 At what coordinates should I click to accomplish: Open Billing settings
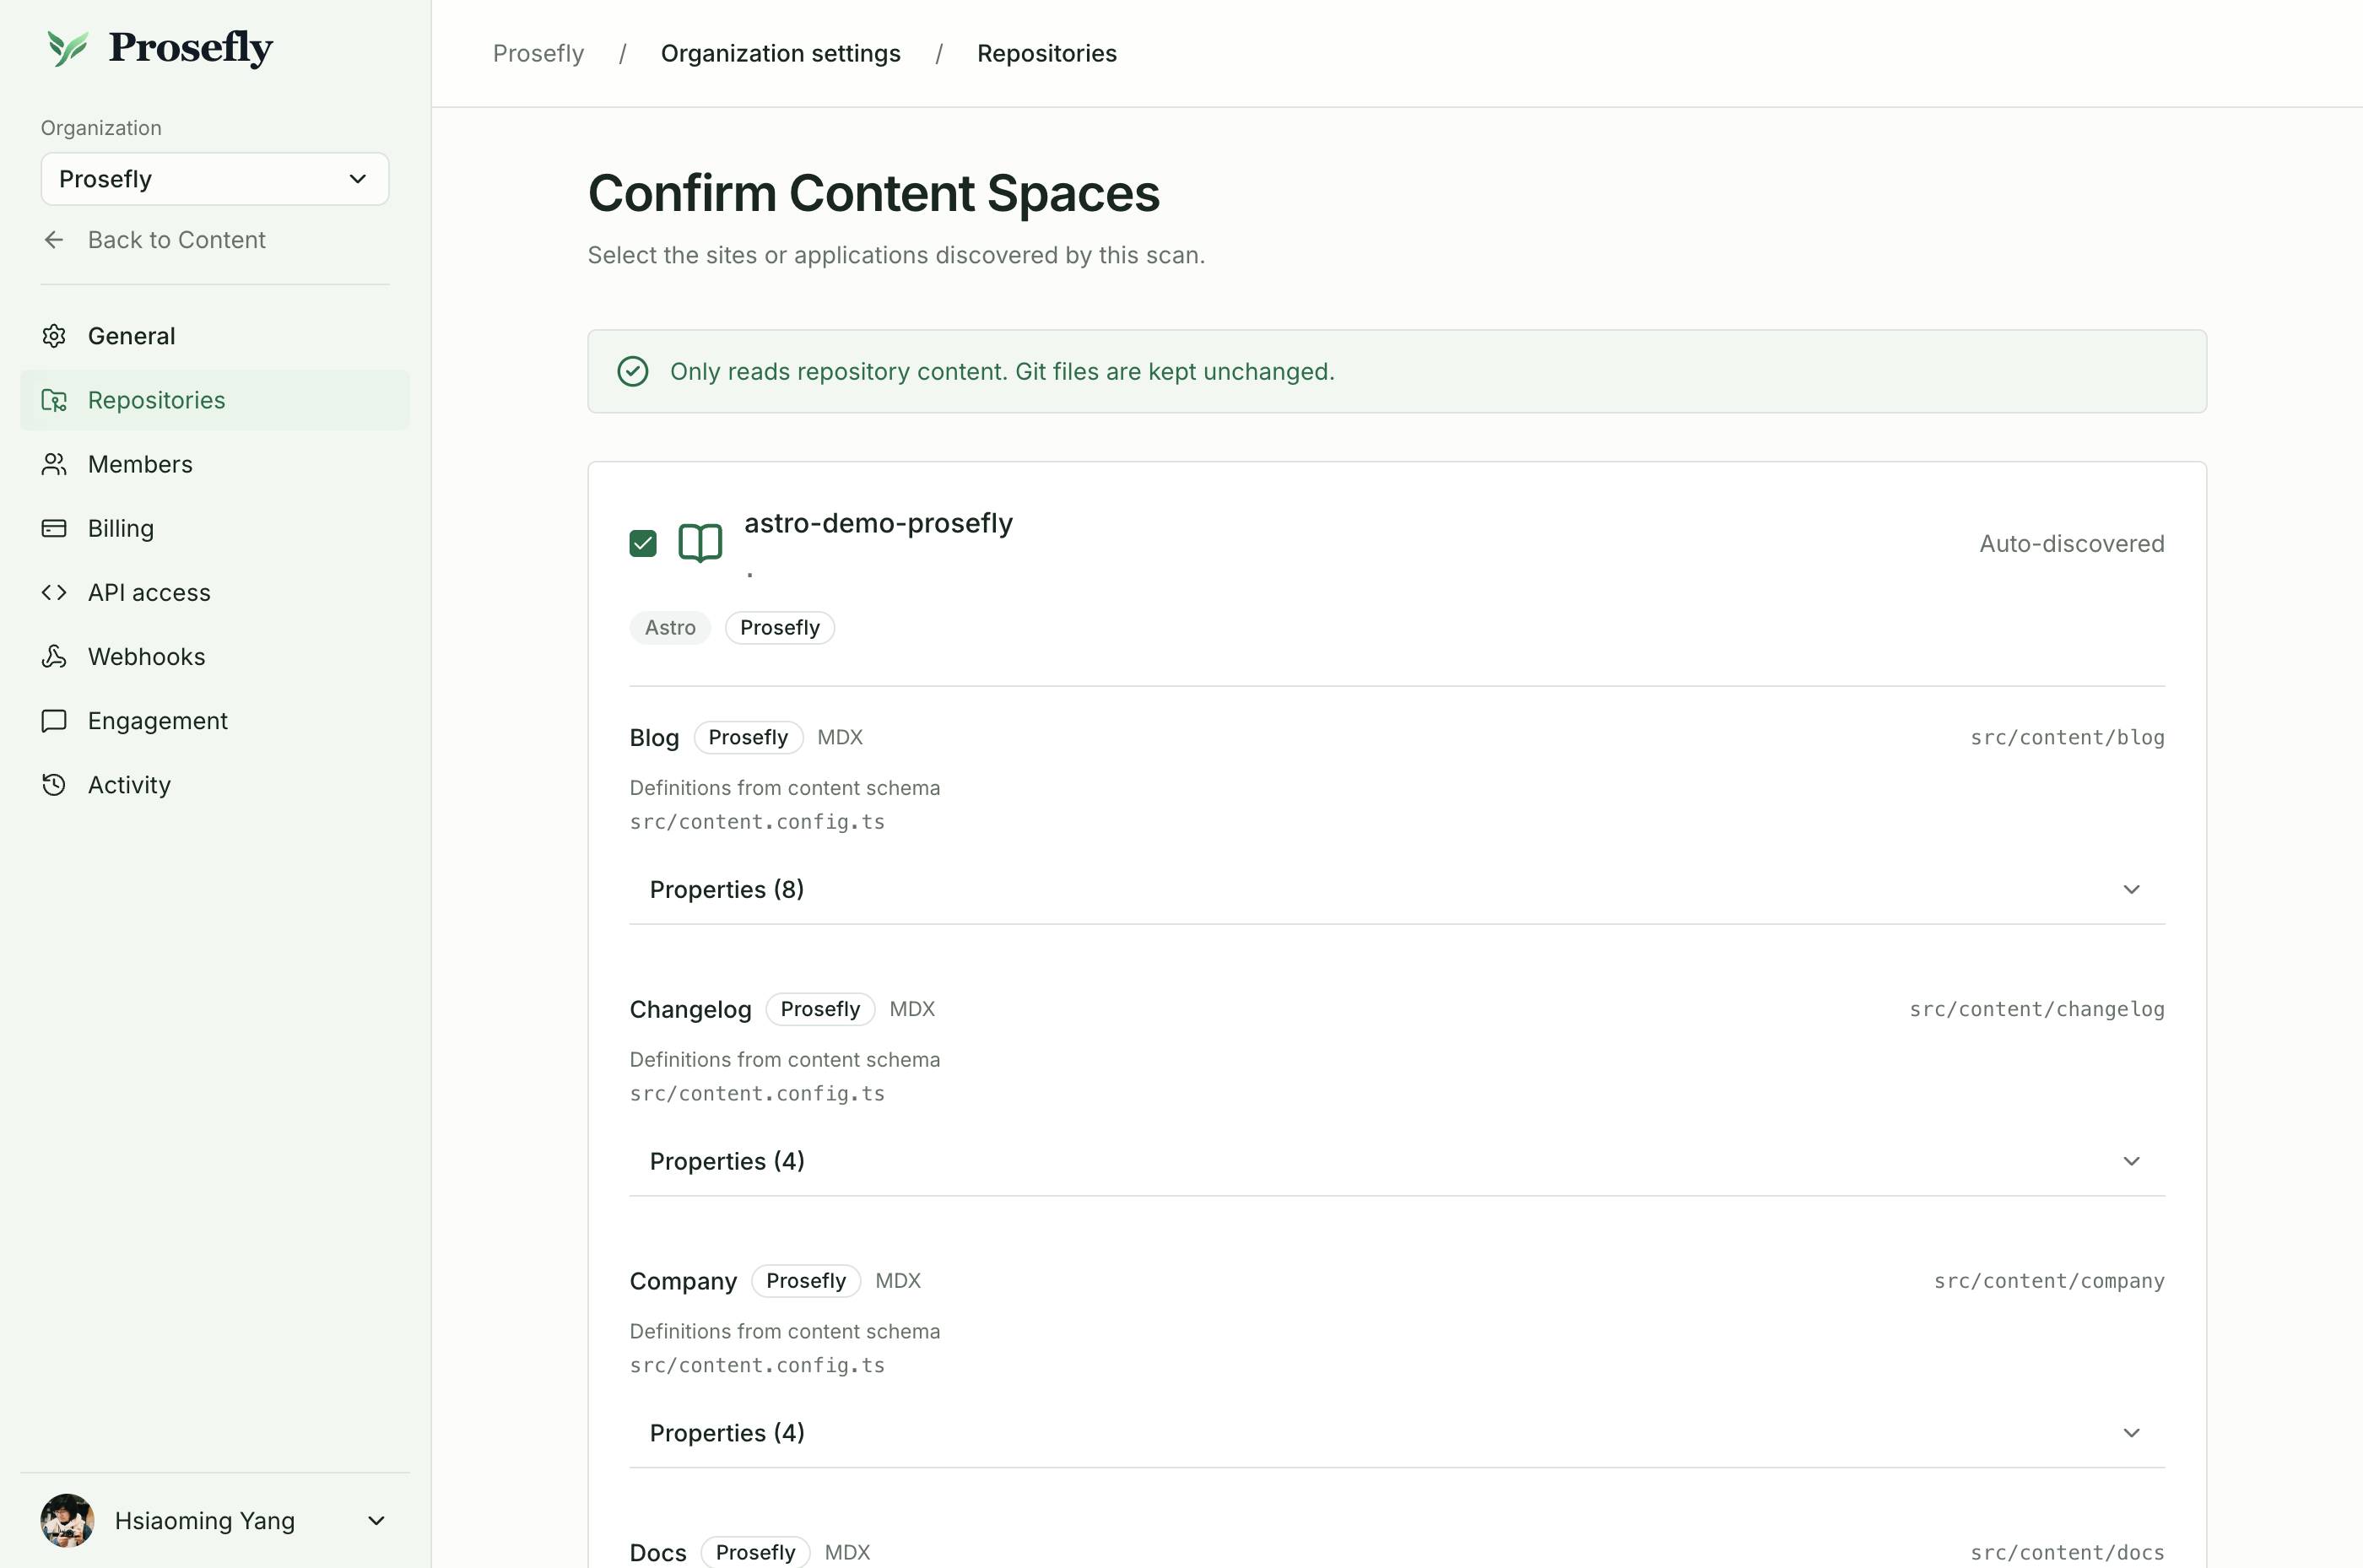click(215, 528)
